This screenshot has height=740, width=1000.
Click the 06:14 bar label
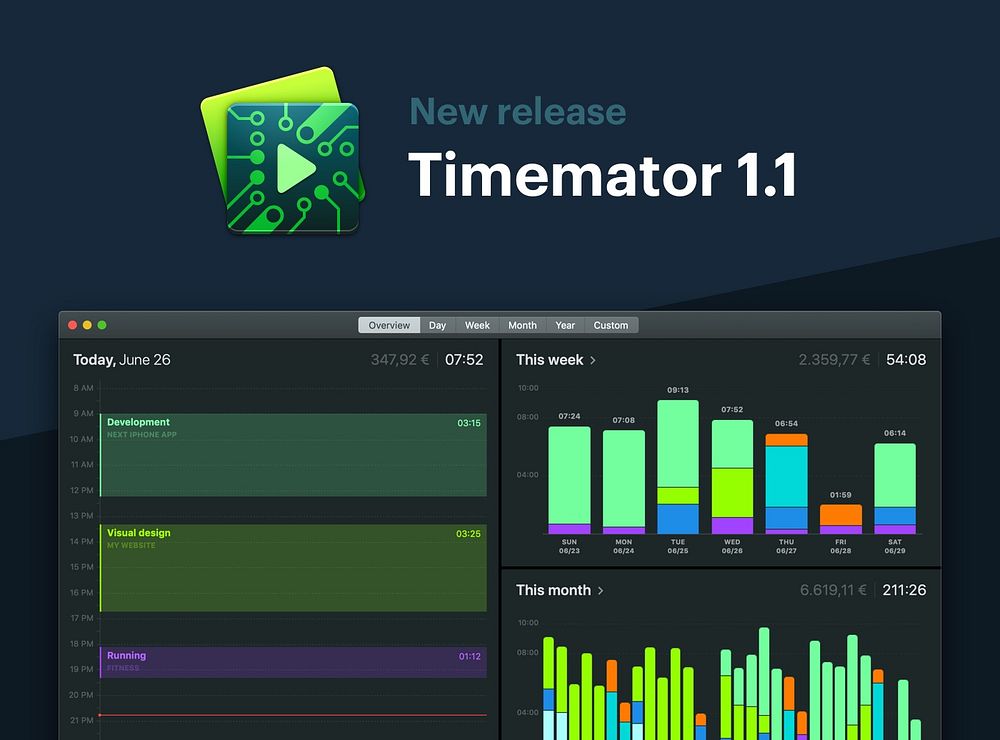[x=895, y=433]
